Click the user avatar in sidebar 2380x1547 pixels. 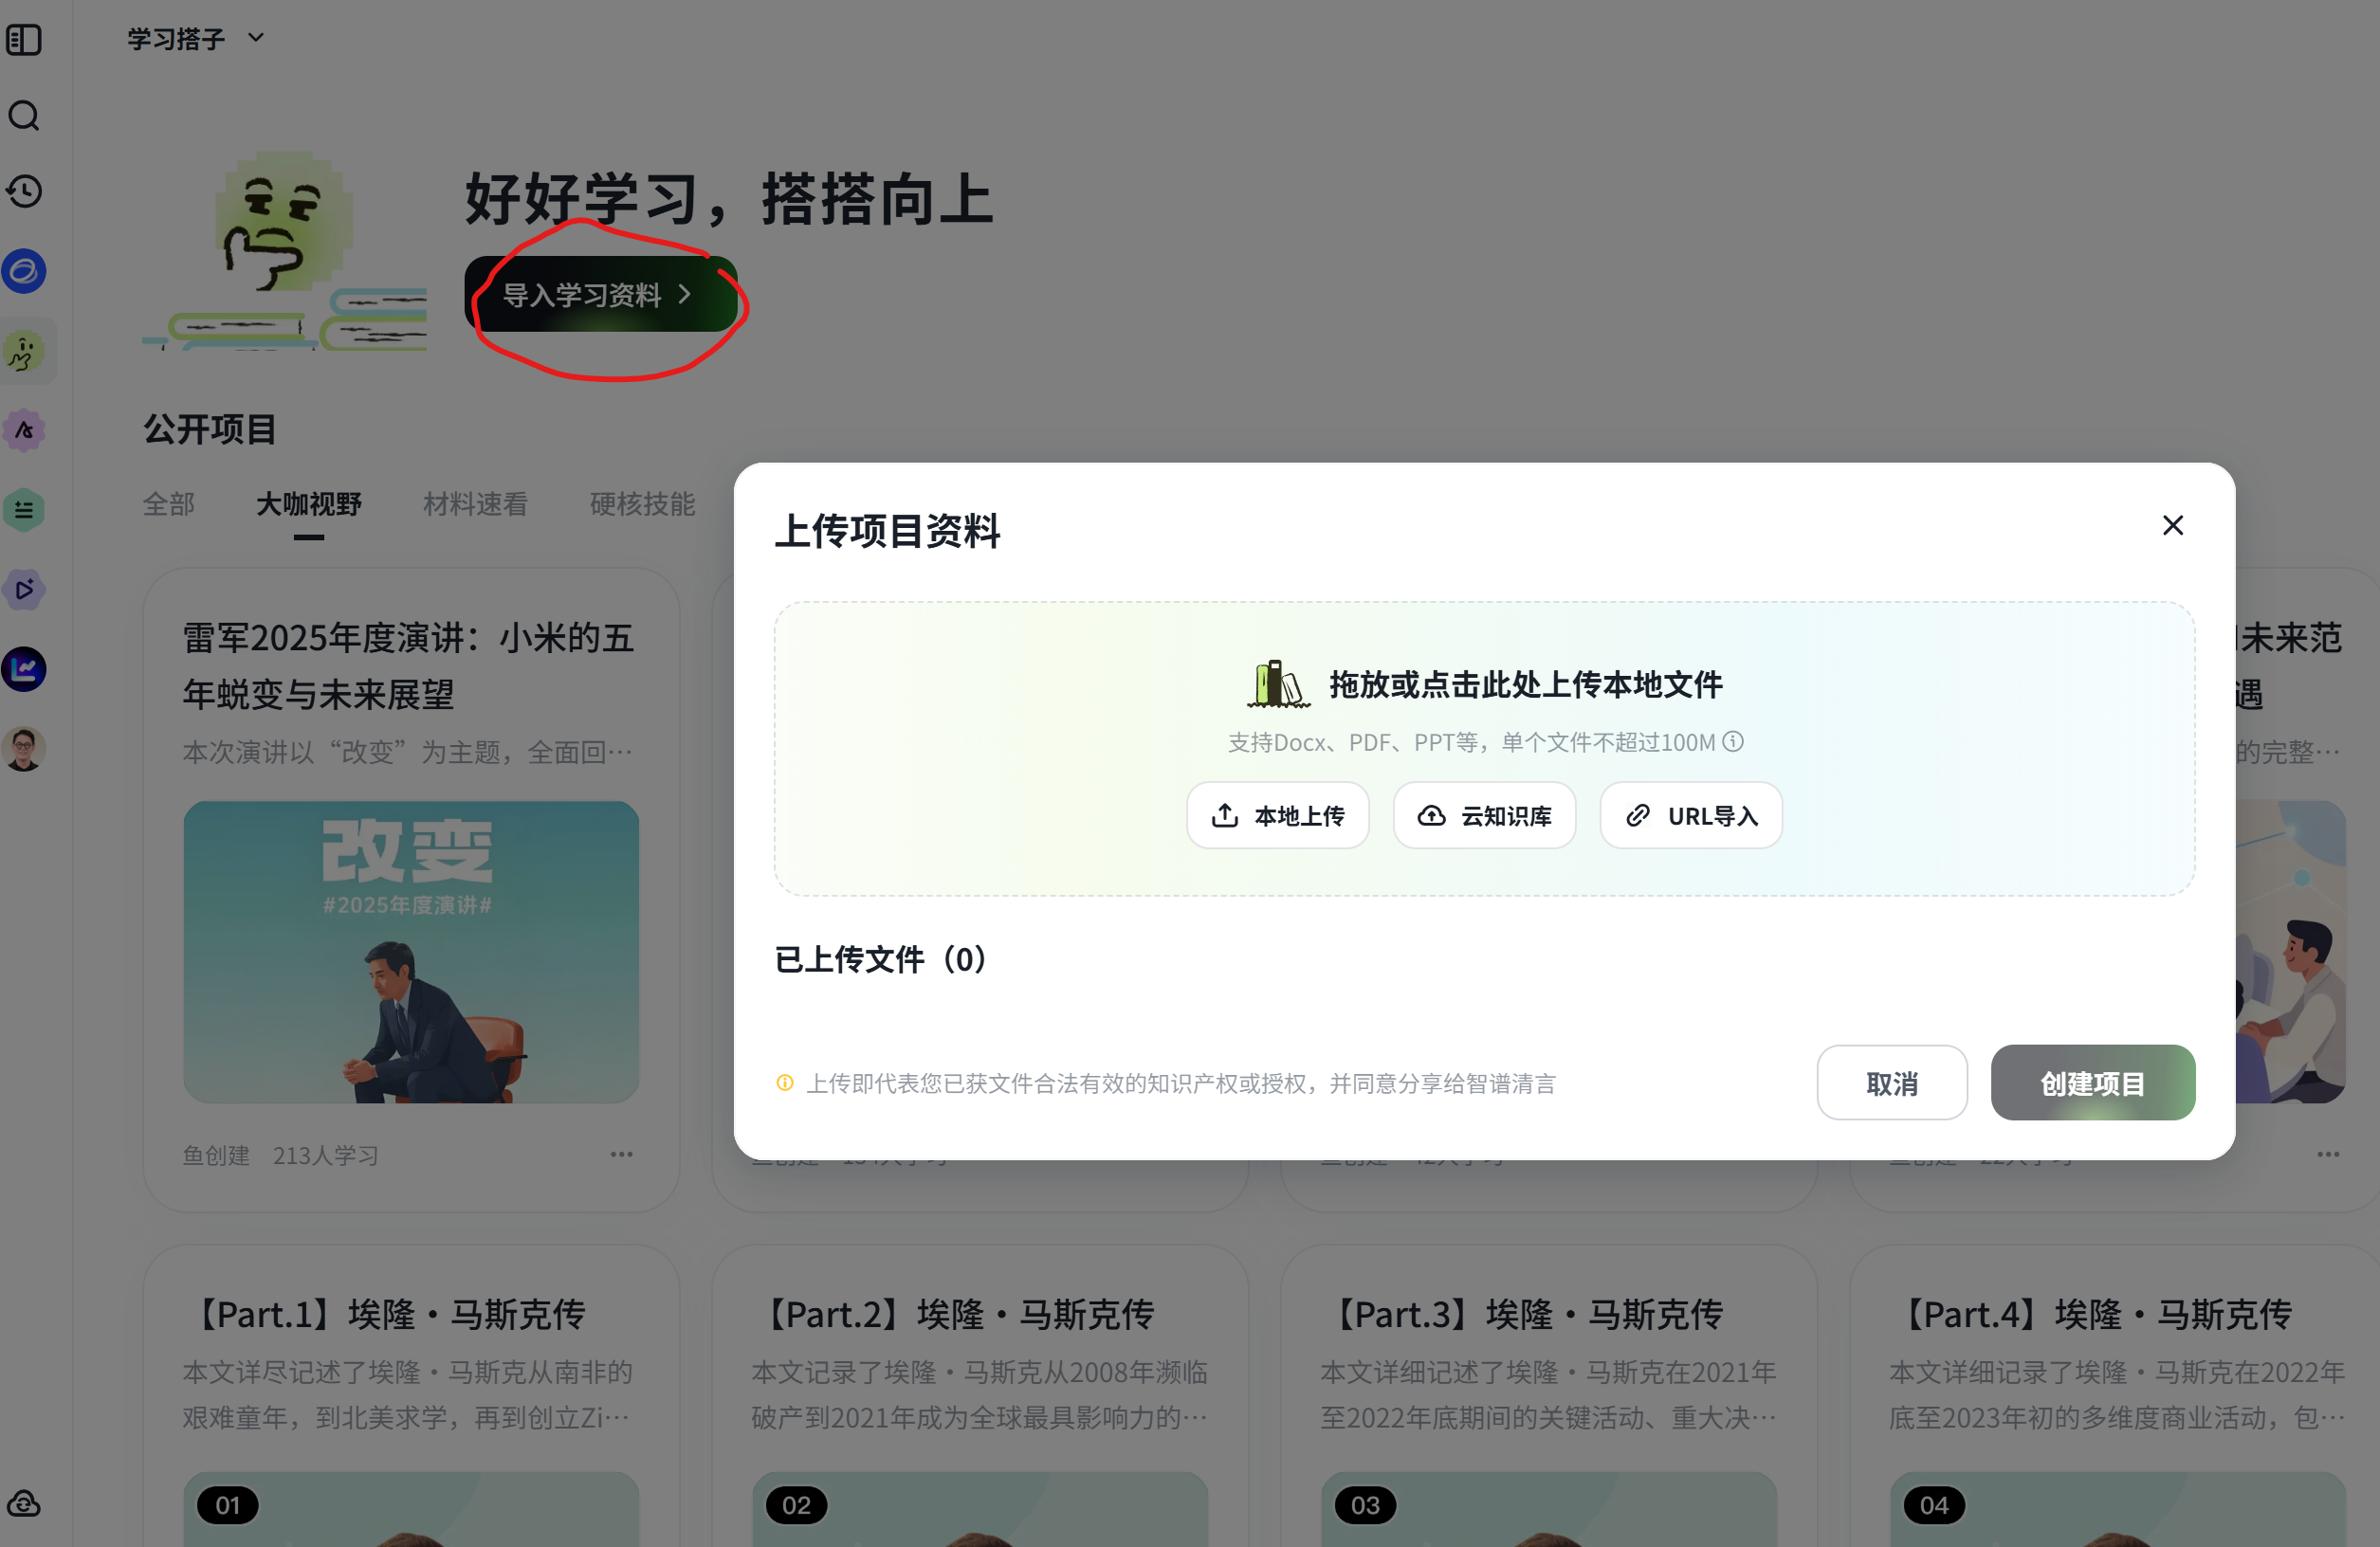24,748
